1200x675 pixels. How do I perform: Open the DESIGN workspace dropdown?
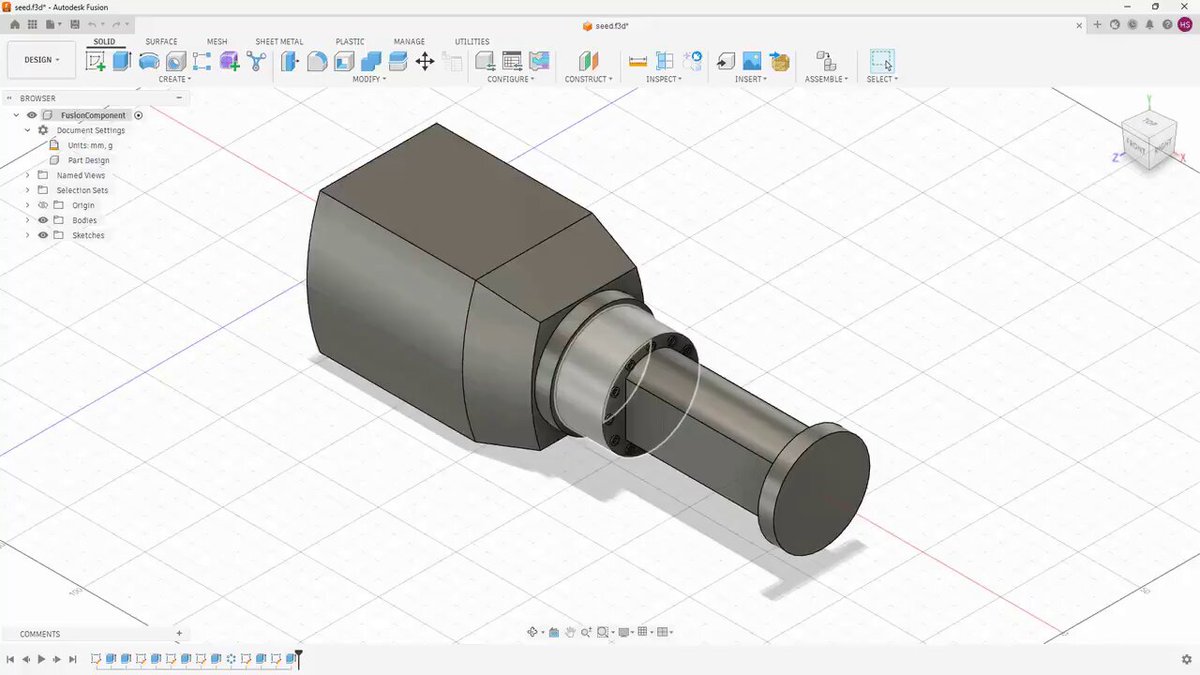(x=41, y=60)
